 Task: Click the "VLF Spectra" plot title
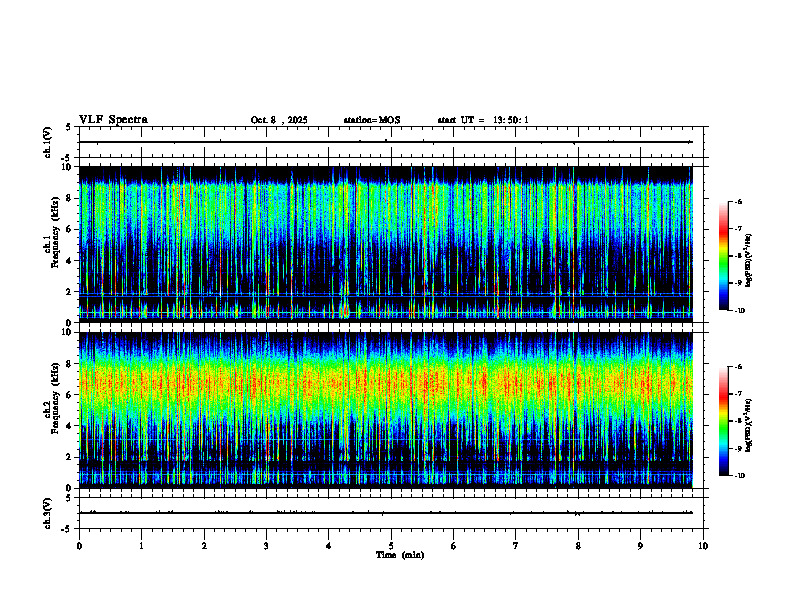pos(114,120)
